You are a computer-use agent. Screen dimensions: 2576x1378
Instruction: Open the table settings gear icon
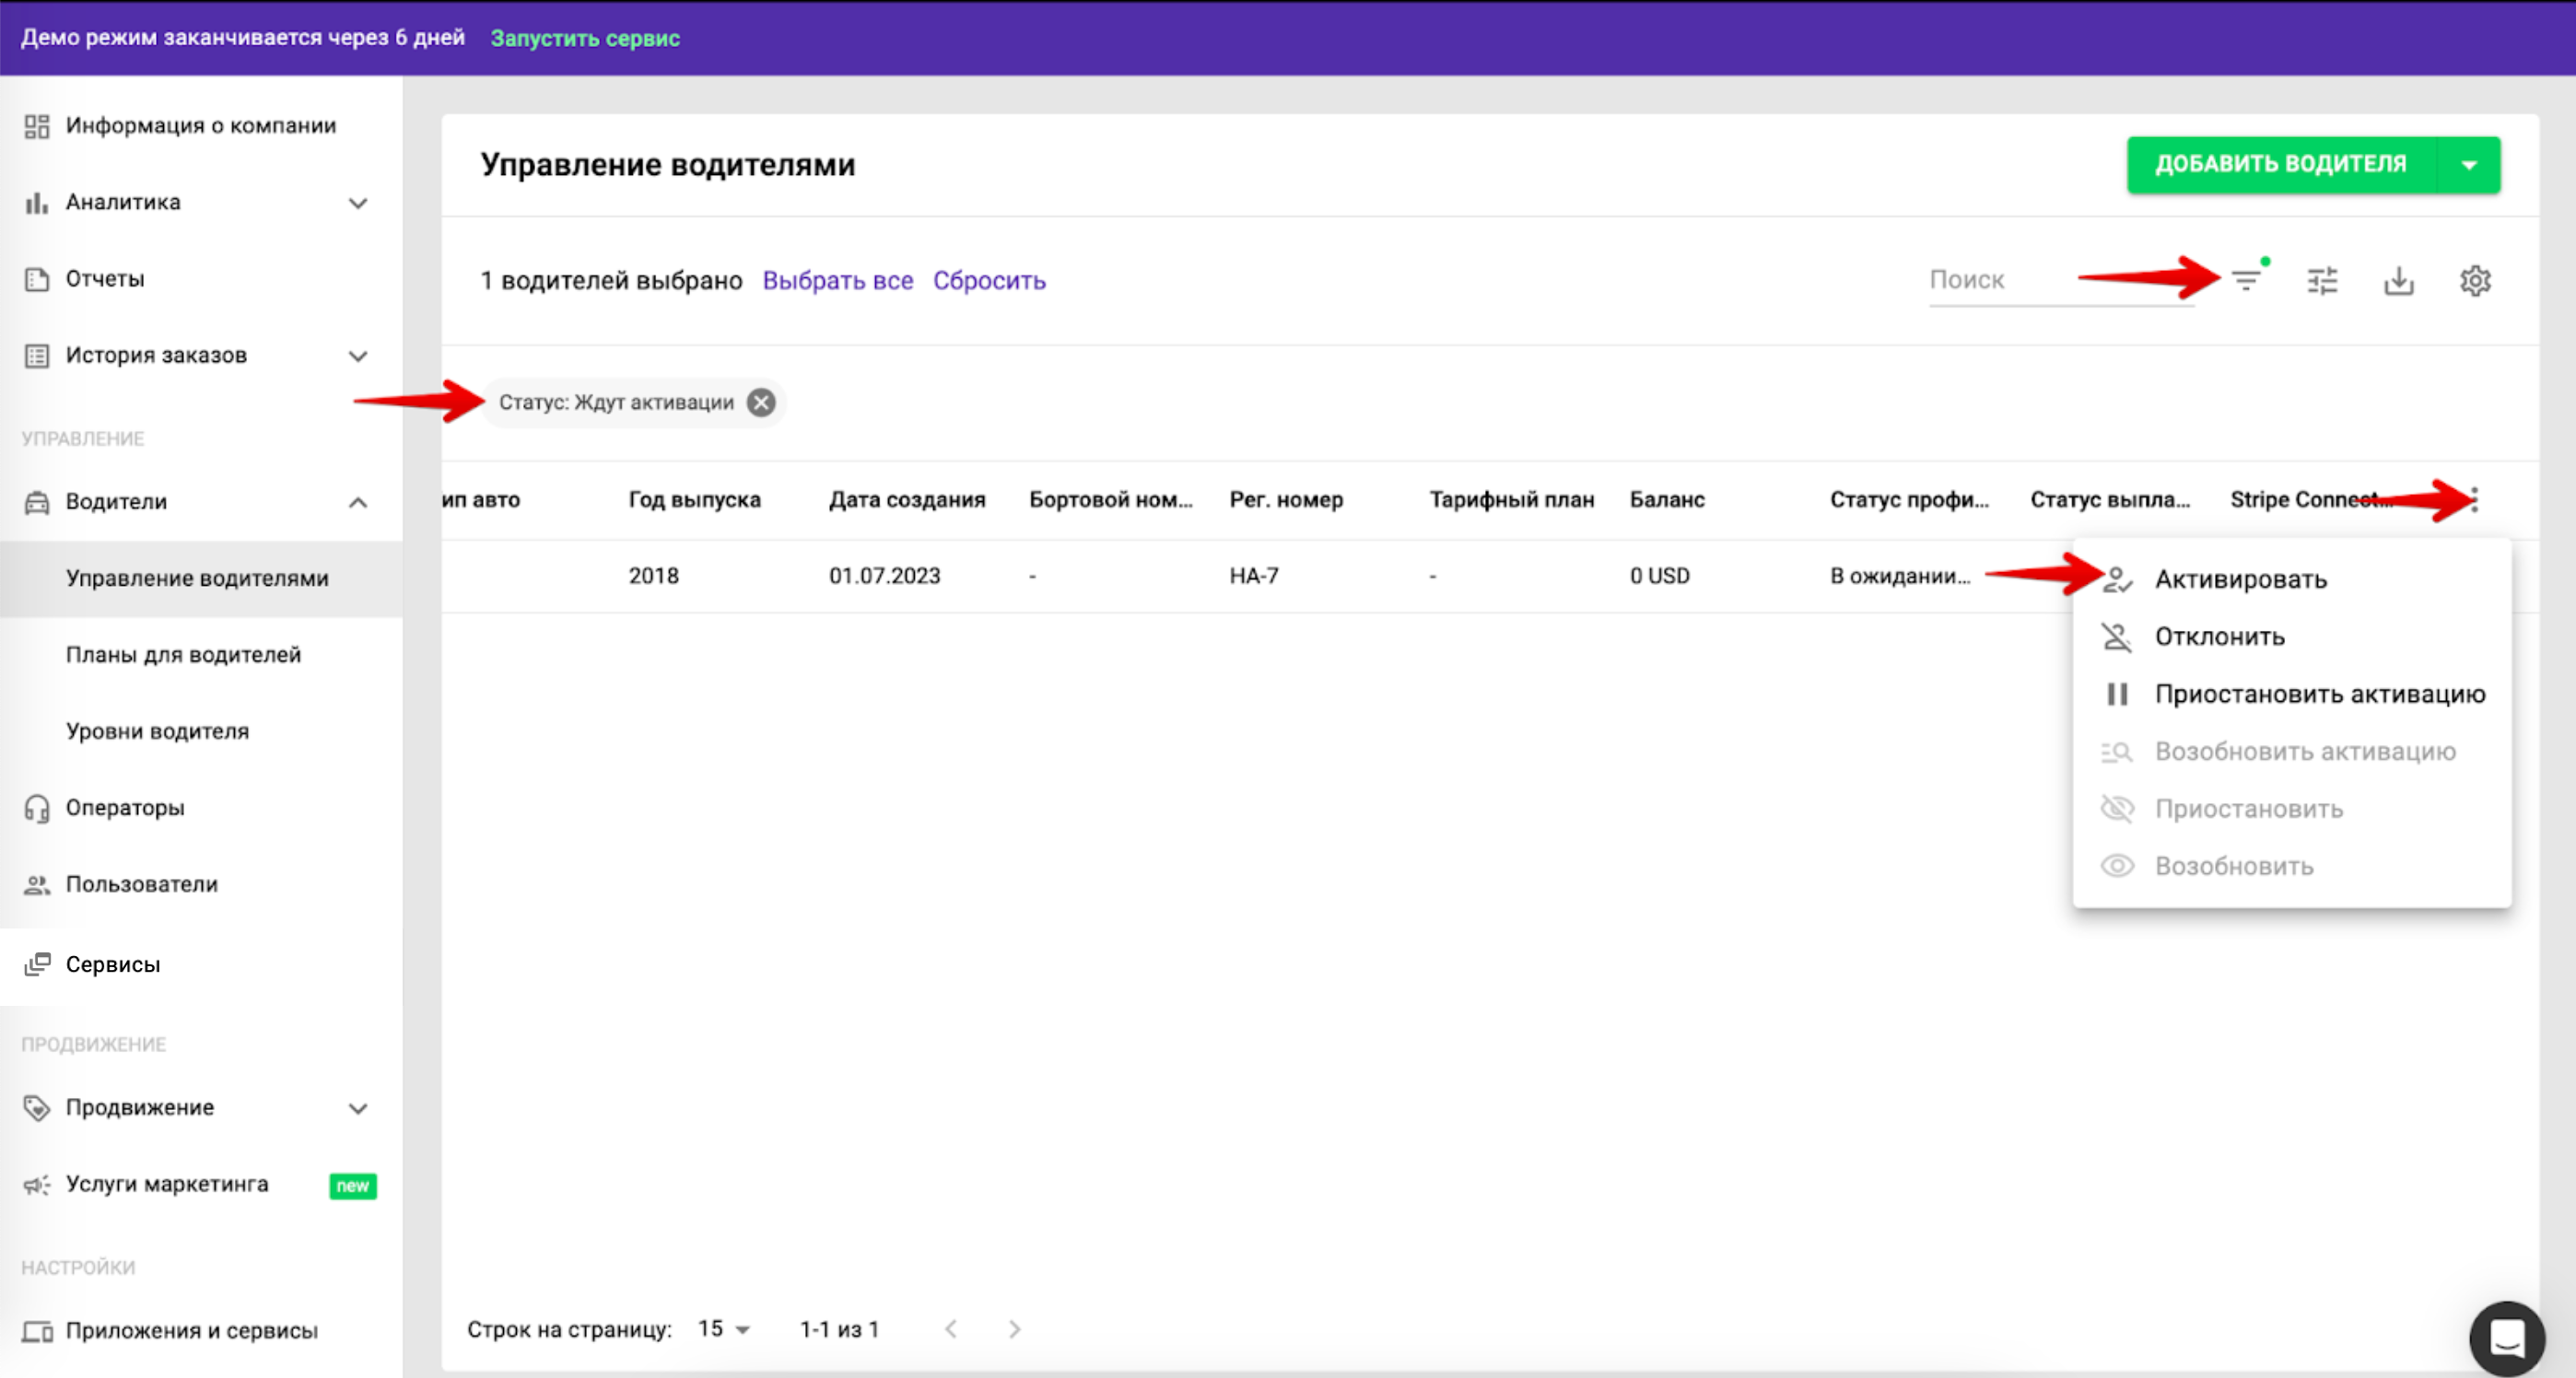tap(2475, 281)
